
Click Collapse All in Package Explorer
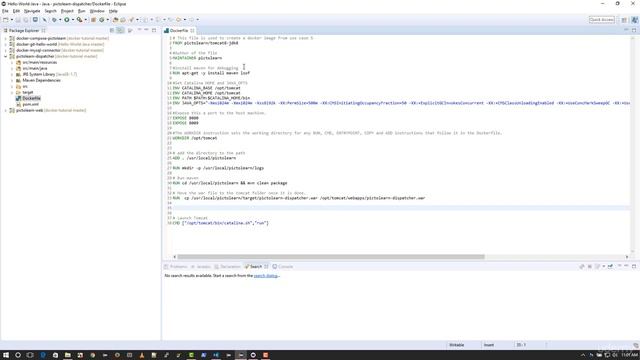[x=112, y=30]
